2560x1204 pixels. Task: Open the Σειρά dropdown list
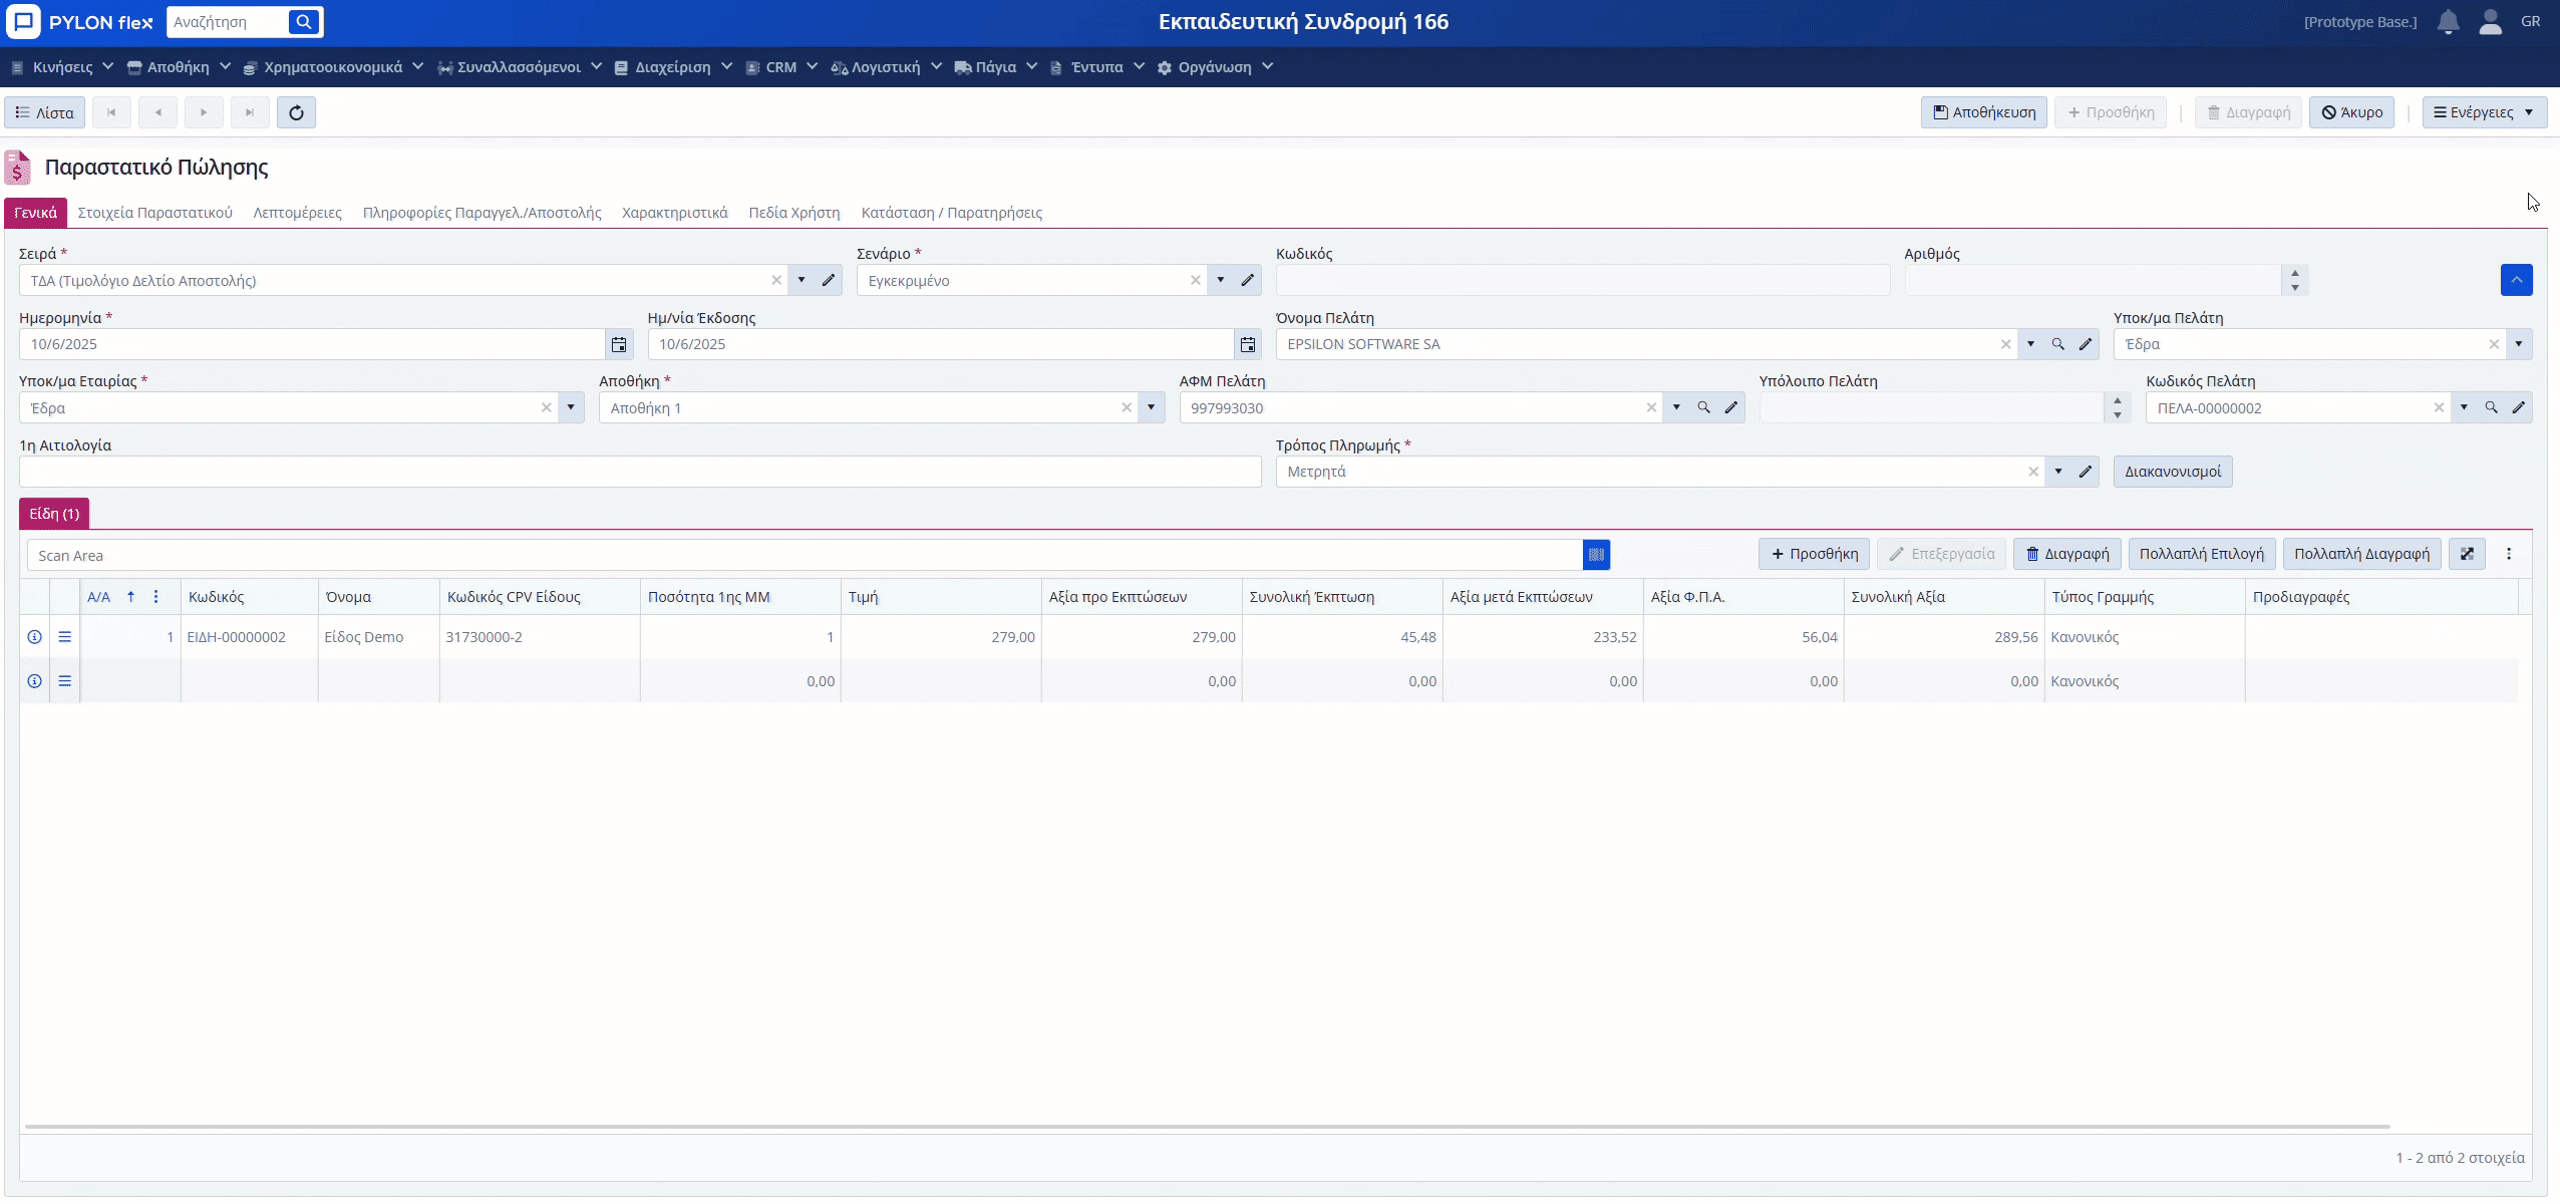(801, 280)
